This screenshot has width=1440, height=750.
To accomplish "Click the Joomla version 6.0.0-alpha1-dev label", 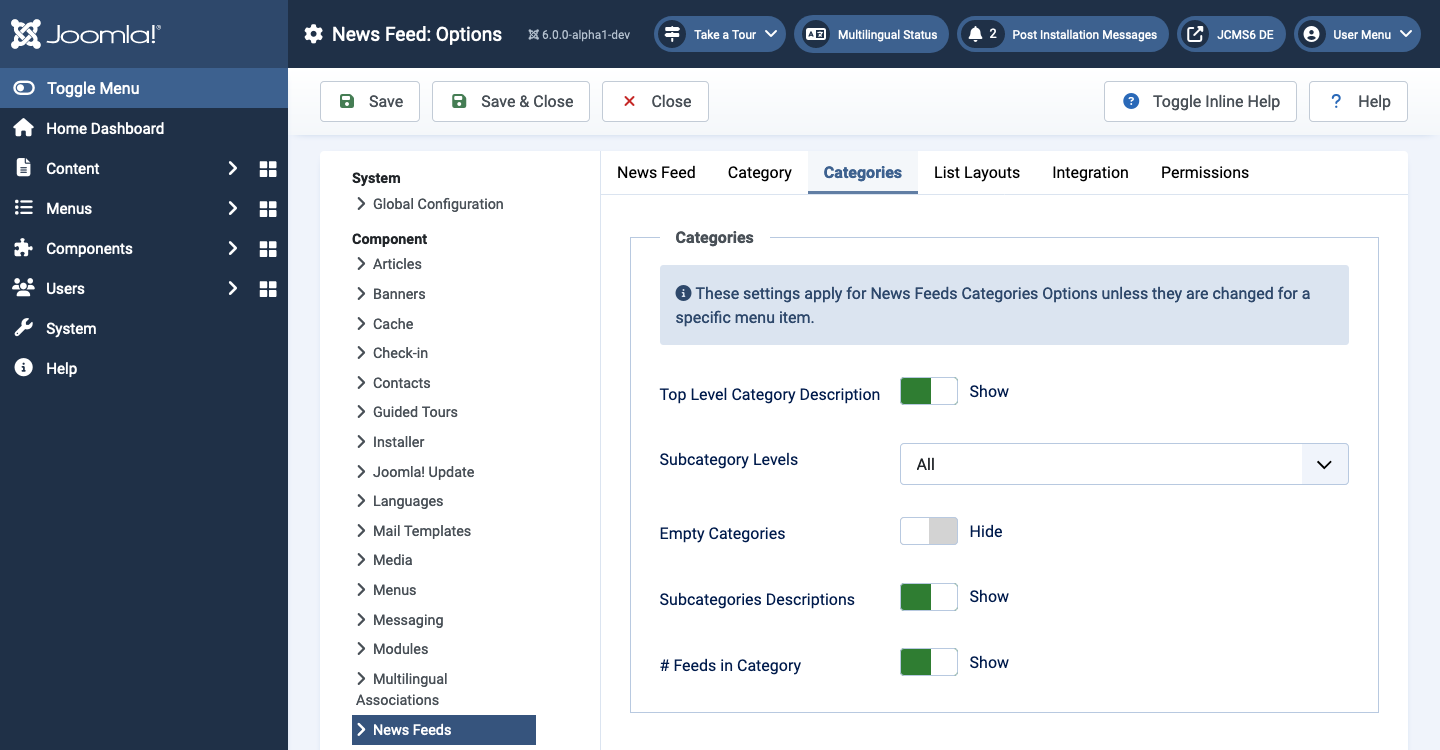I will (x=579, y=35).
